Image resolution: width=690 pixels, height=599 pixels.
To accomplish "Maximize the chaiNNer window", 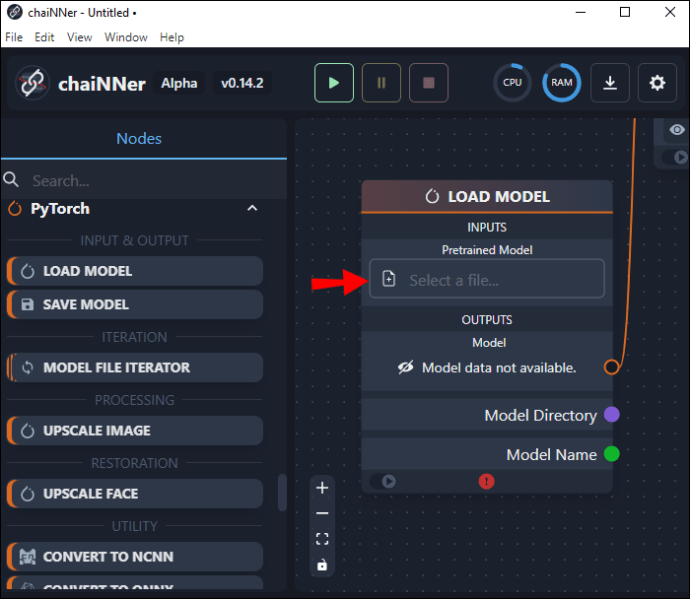I will (x=625, y=12).
